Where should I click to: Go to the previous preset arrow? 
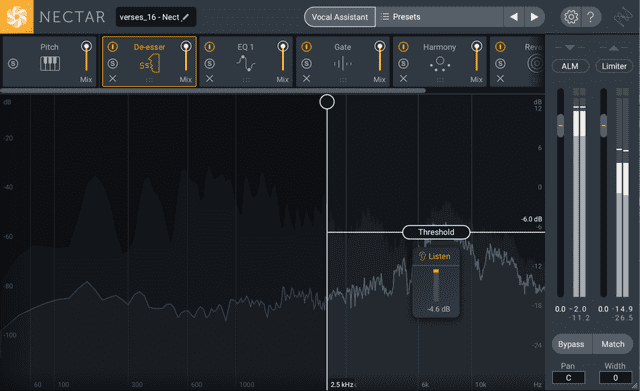click(x=514, y=17)
